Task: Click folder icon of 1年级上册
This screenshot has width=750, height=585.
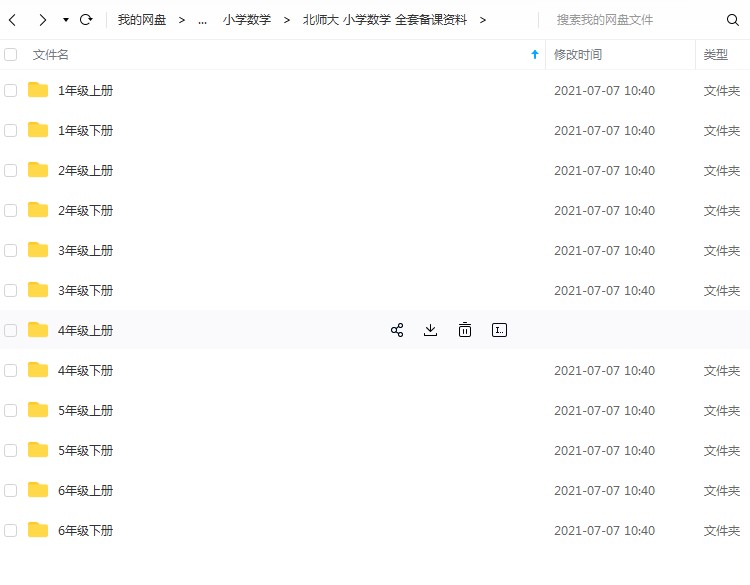Action: tap(38, 89)
